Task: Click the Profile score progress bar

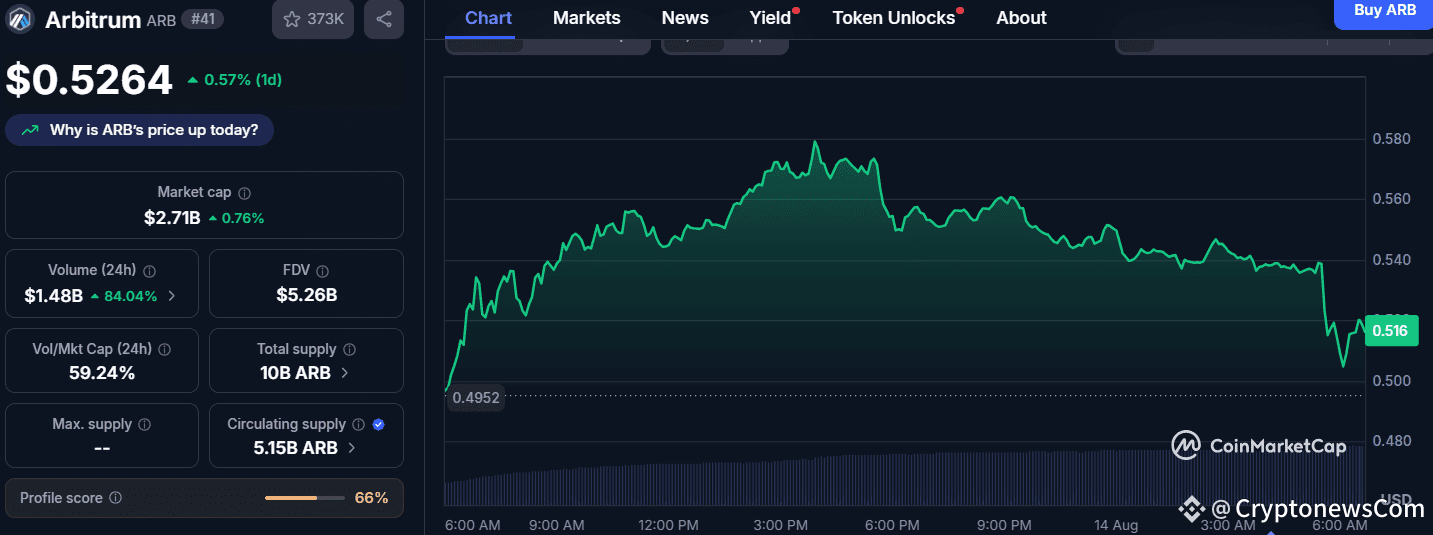Action: (305, 498)
